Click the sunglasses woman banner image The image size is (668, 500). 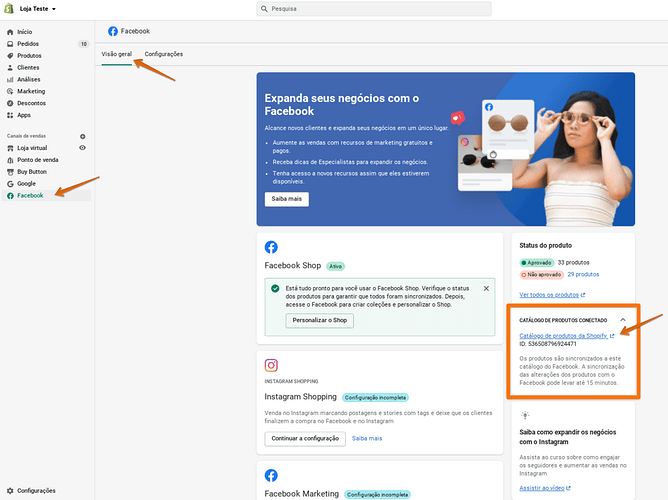[x=575, y=158]
